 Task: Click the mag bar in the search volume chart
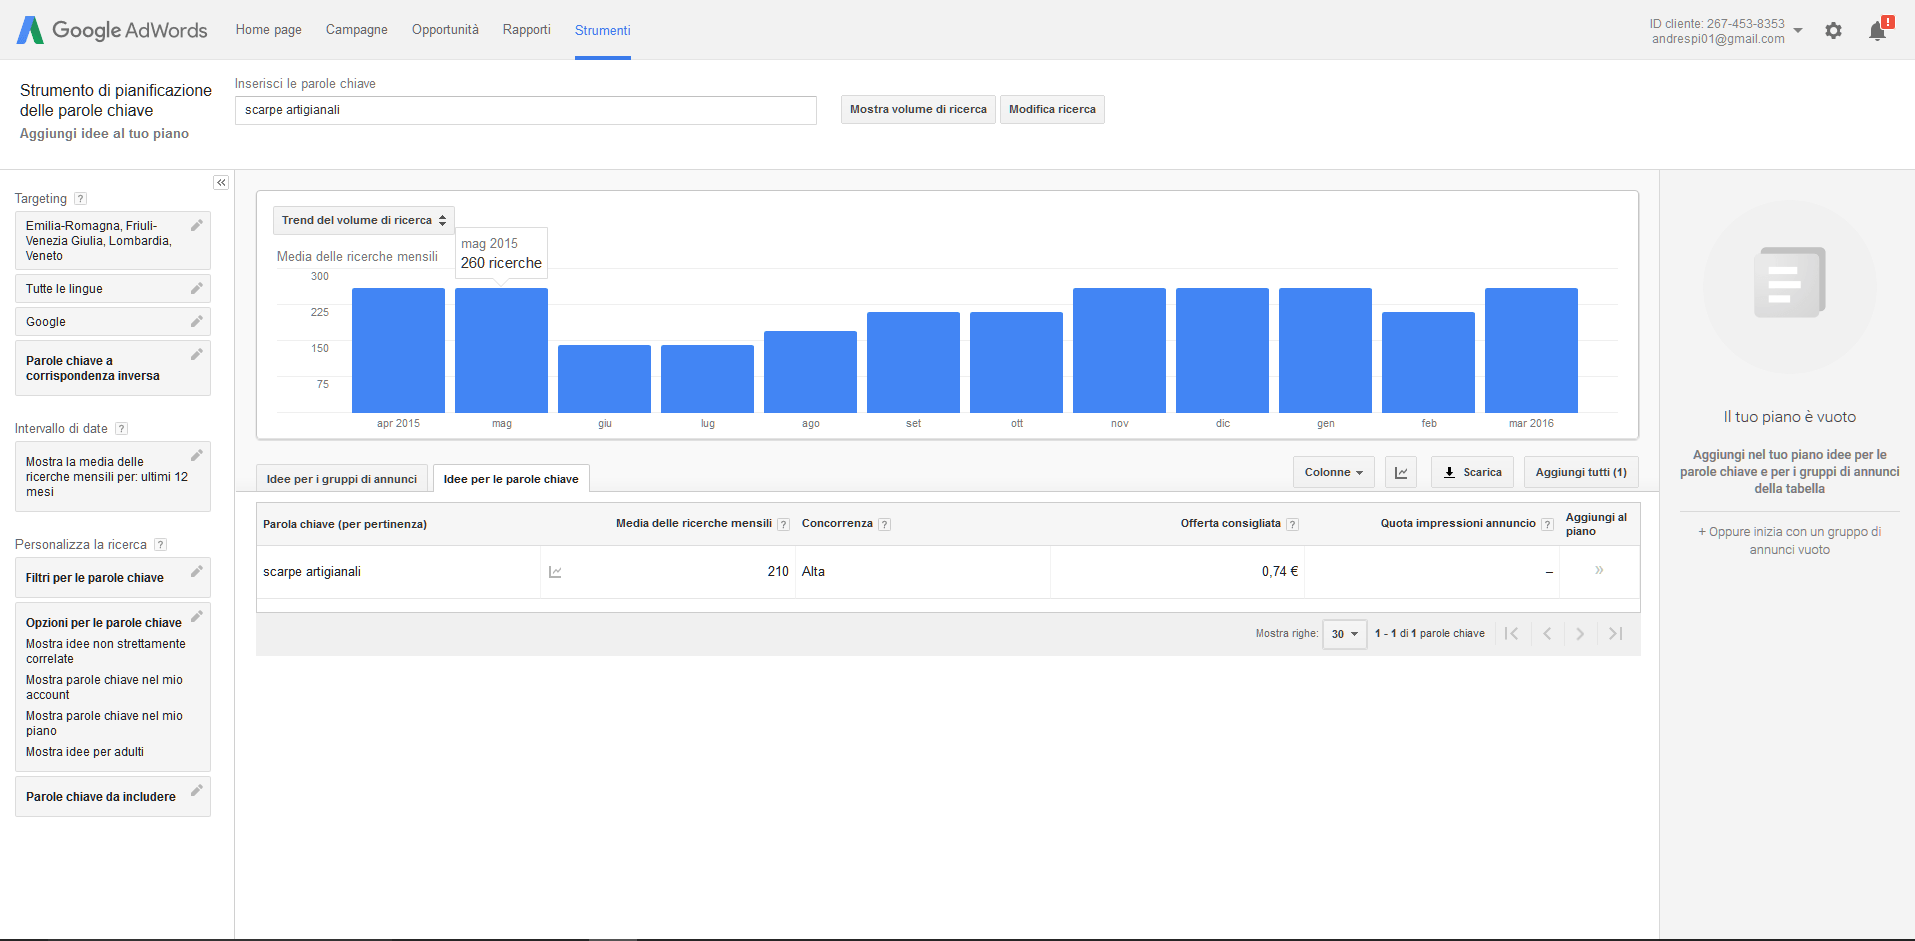pos(501,350)
